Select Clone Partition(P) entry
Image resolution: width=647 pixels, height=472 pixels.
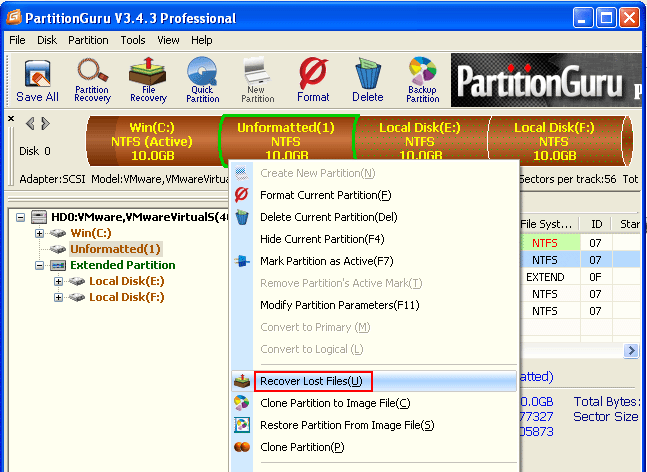(x=374, y=447)
